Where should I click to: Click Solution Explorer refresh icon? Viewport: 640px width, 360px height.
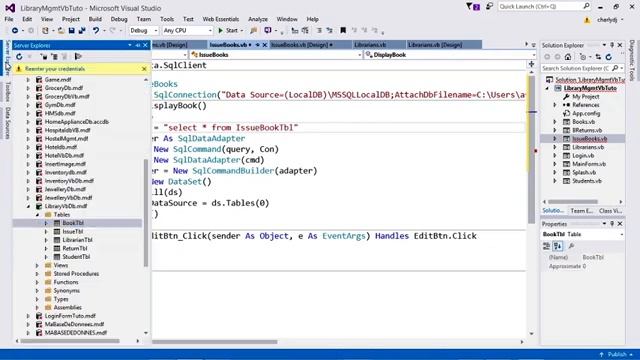tap(609, 57)
